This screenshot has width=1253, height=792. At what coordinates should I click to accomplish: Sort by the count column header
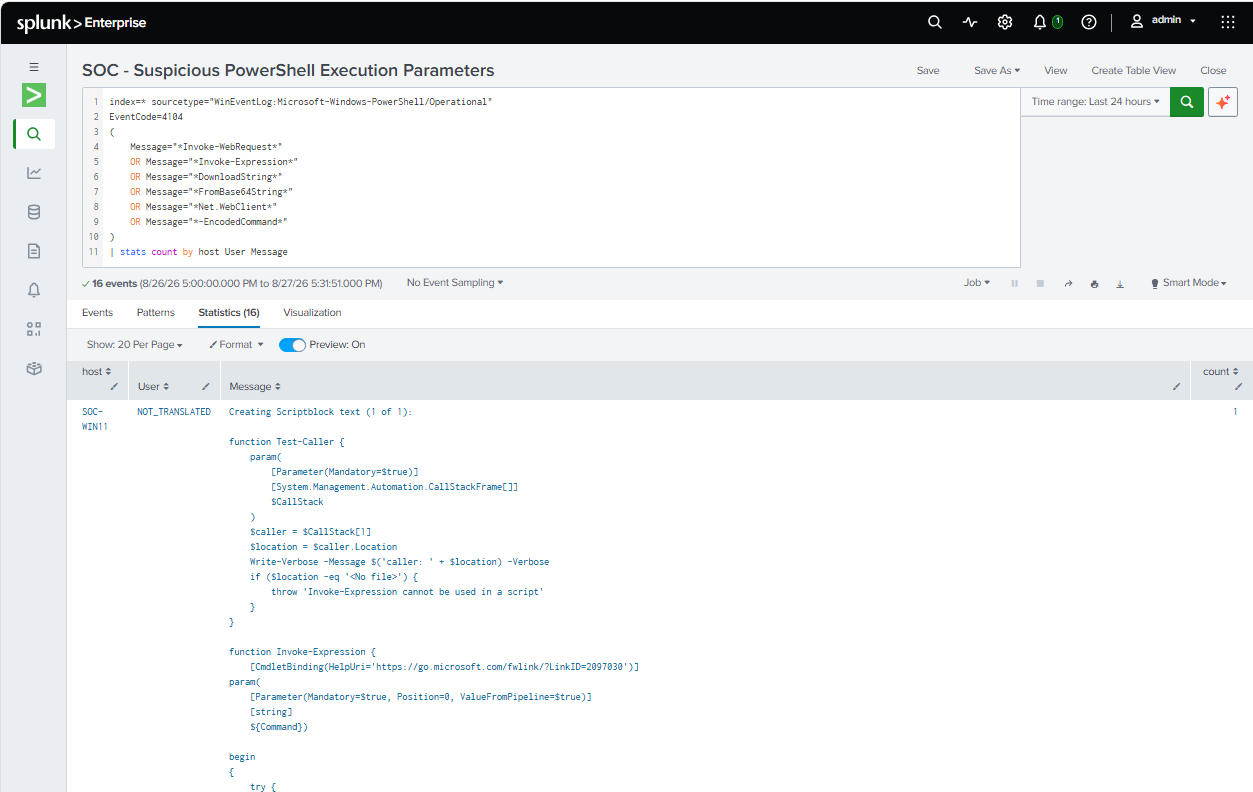pos(1221,372)
